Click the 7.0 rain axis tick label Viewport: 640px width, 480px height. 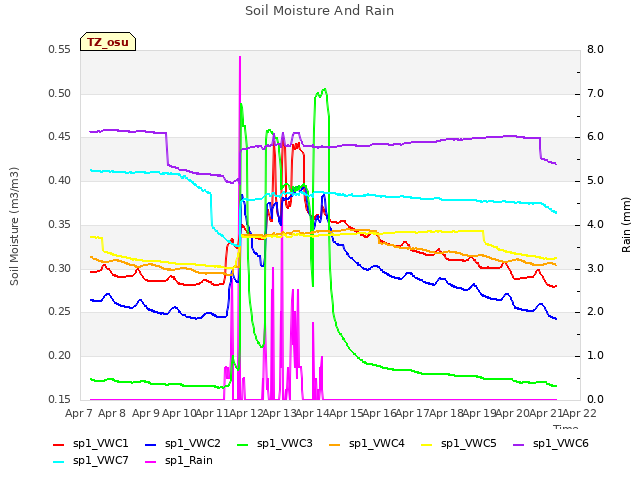[595, 93]
